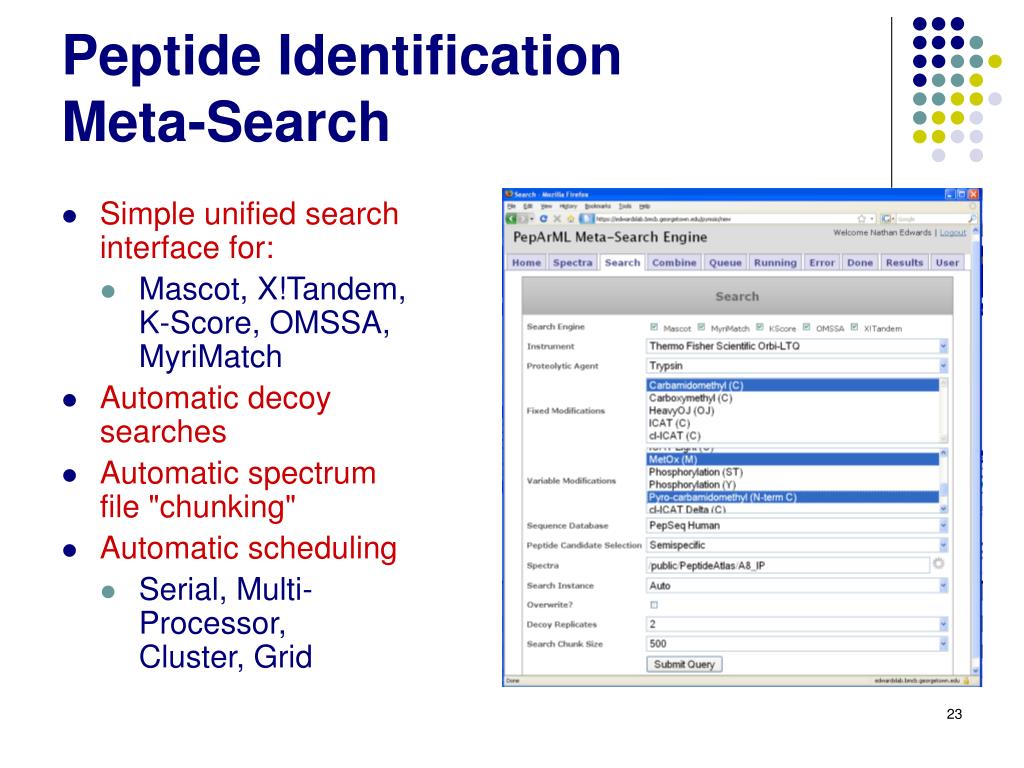Click the Firefox home icon
Screen dimensions: 1024x768
tap(570, 219)
